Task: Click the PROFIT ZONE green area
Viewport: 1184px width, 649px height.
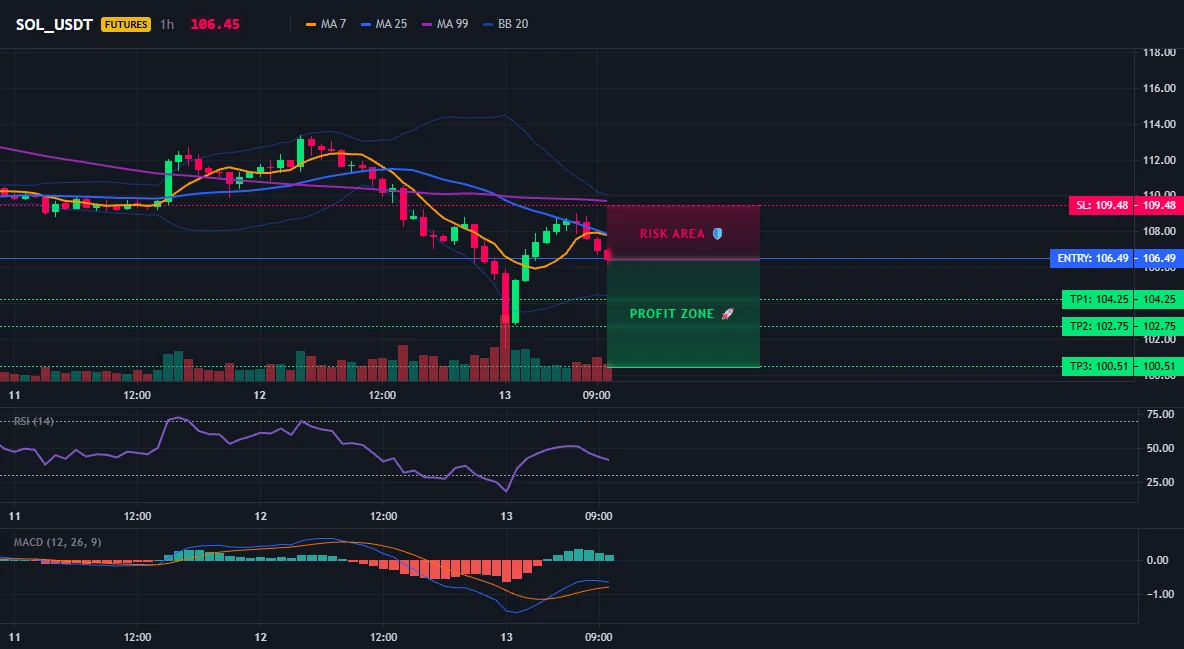Action: coord(683,314)
